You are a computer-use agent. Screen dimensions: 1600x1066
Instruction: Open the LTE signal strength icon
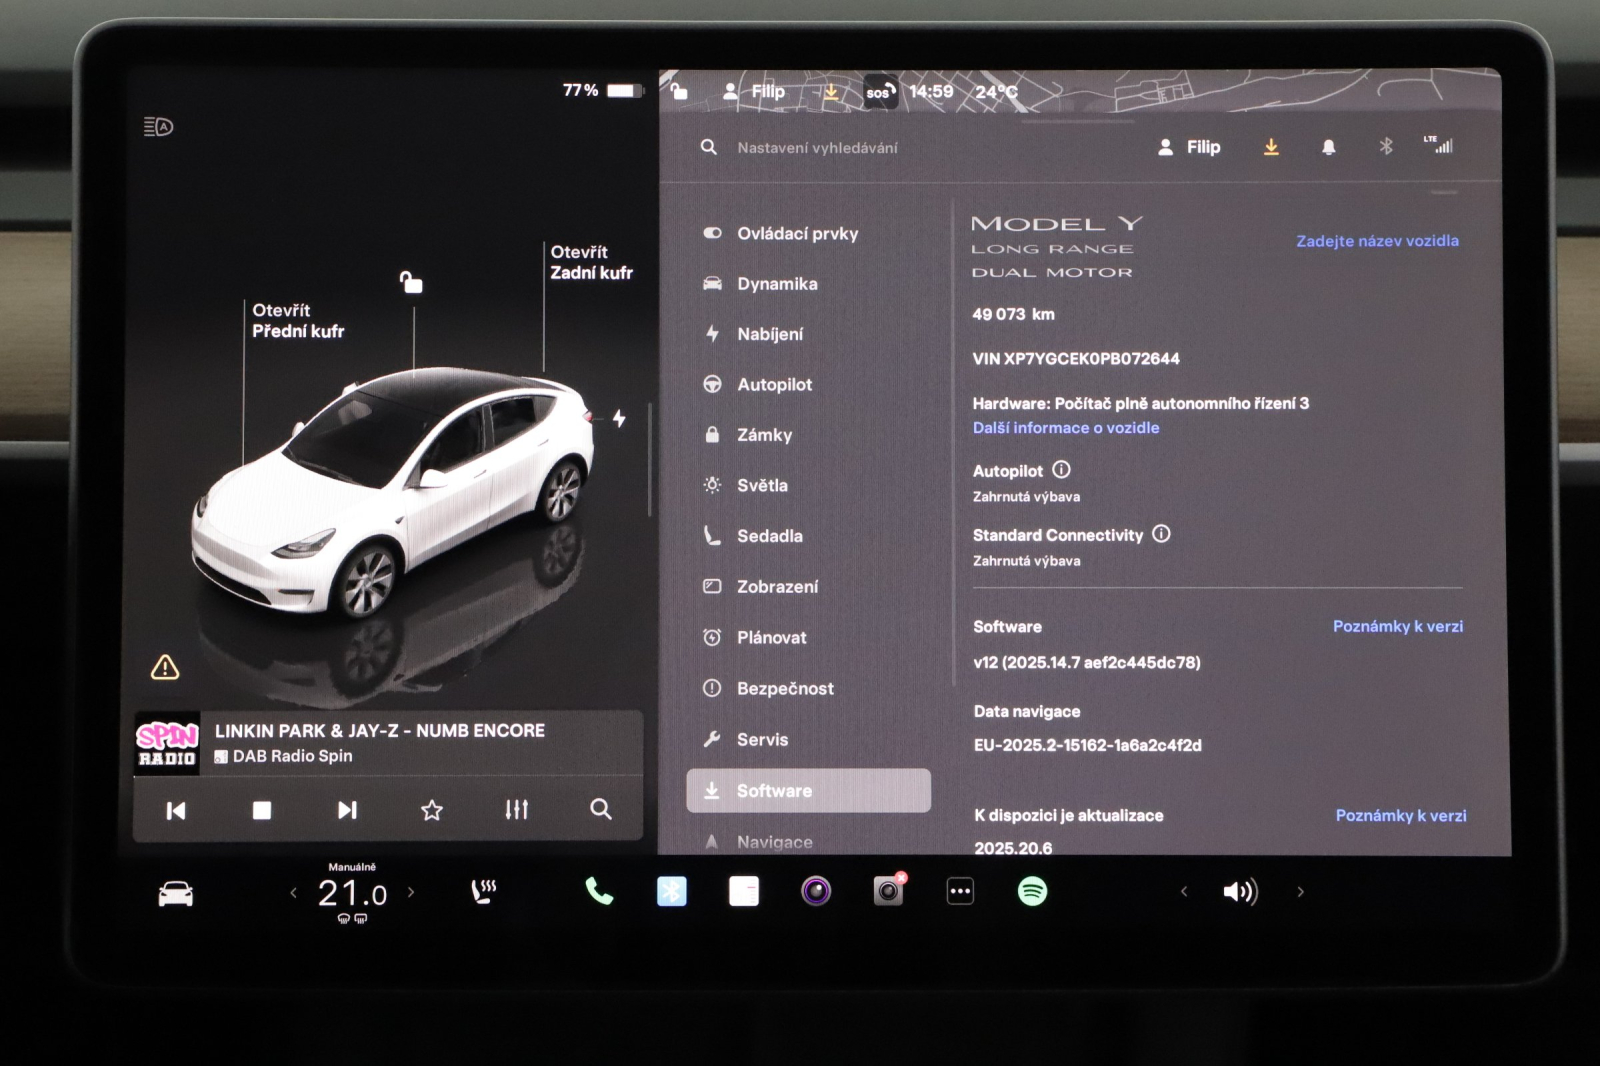(x=1439, y=145)
